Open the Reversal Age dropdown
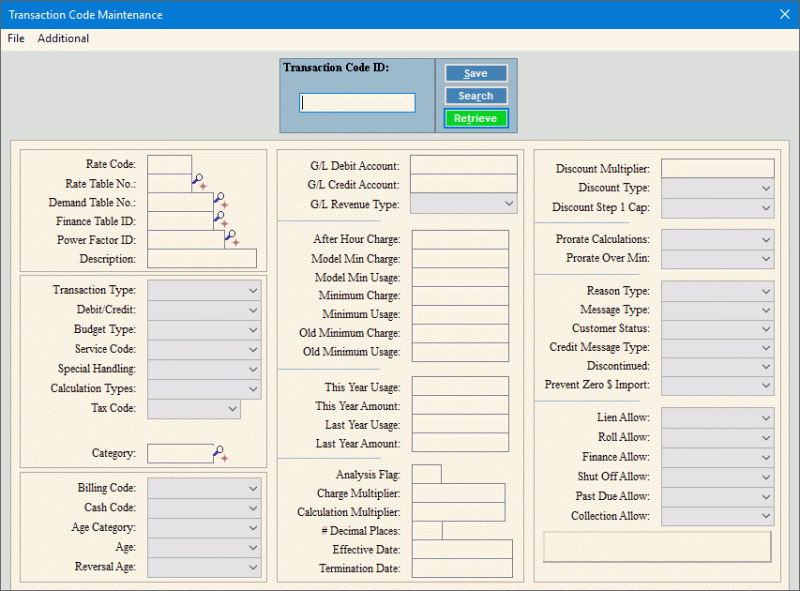Viewport: 800px width, 591px height. coord(204,568)
